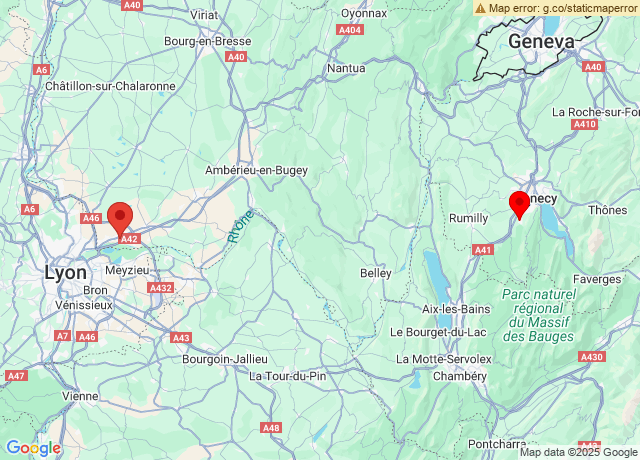Click the A42 highway shield

[x=129, y=239]
